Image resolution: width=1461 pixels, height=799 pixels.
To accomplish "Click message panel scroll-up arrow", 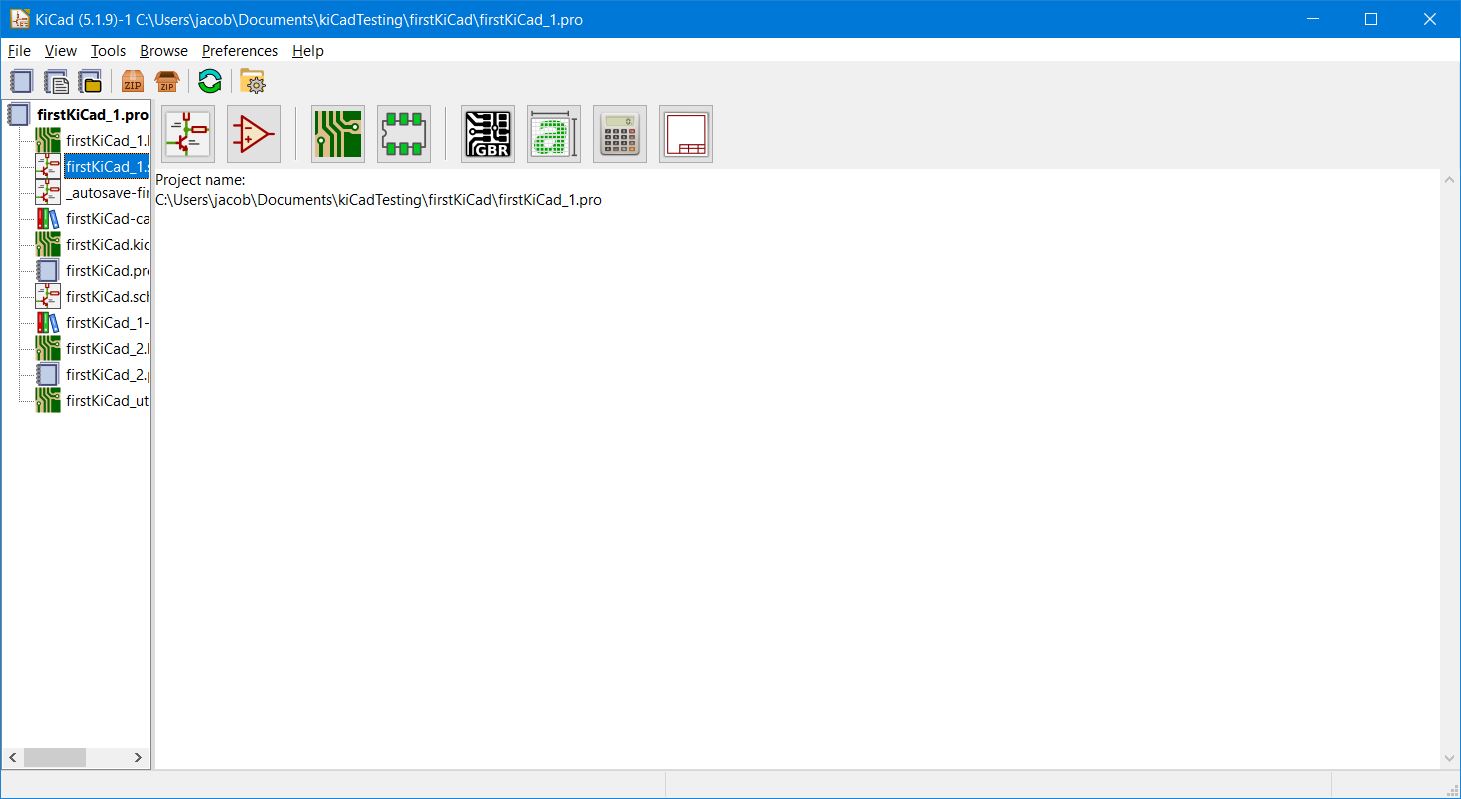I will click(1449, 179).
